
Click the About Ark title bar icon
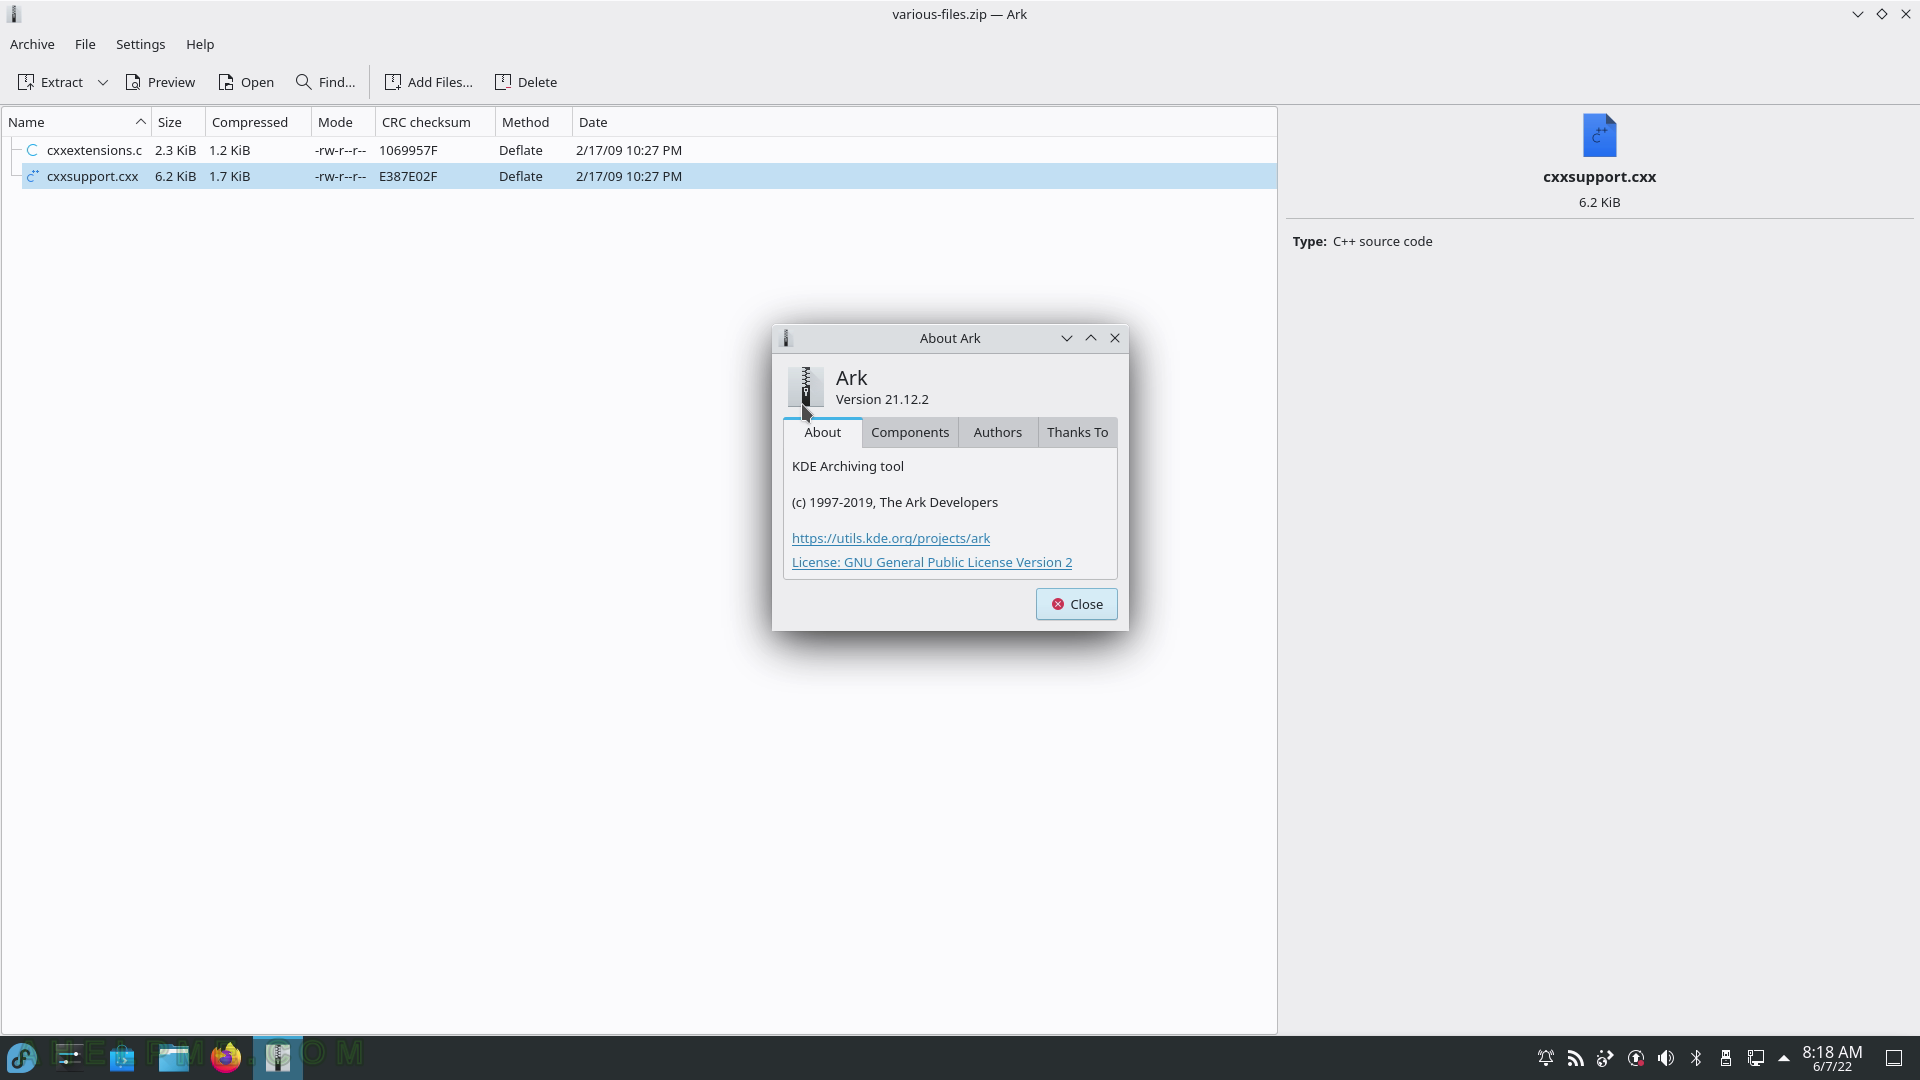tap(786, 338)
